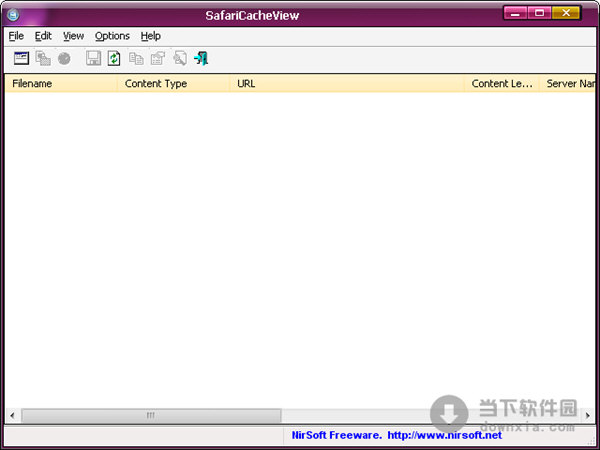600x450 pixels.
Task: Open the Help menu
Action: [x=150, y=36]
